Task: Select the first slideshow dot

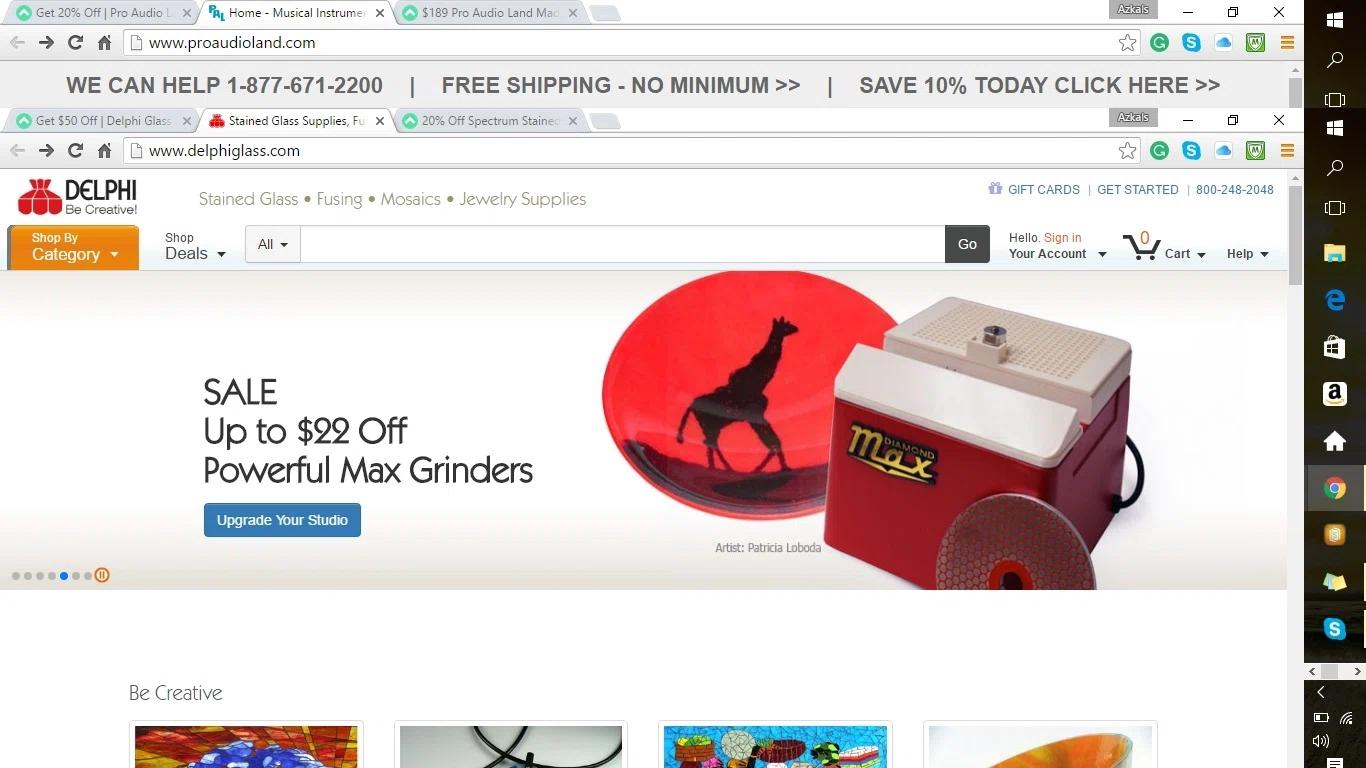Action: 16,576
